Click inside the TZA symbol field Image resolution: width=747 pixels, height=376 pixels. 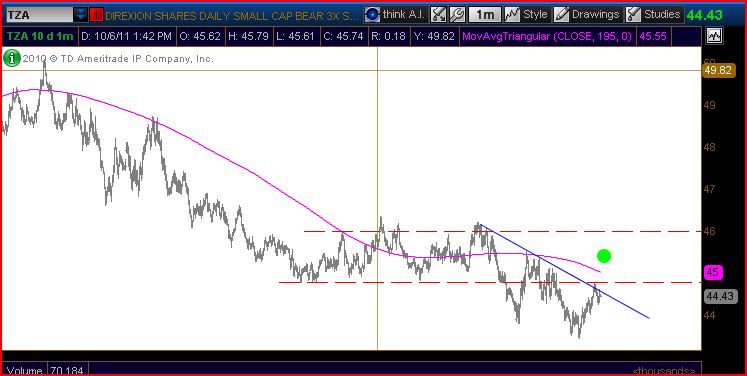pos(40,15)
